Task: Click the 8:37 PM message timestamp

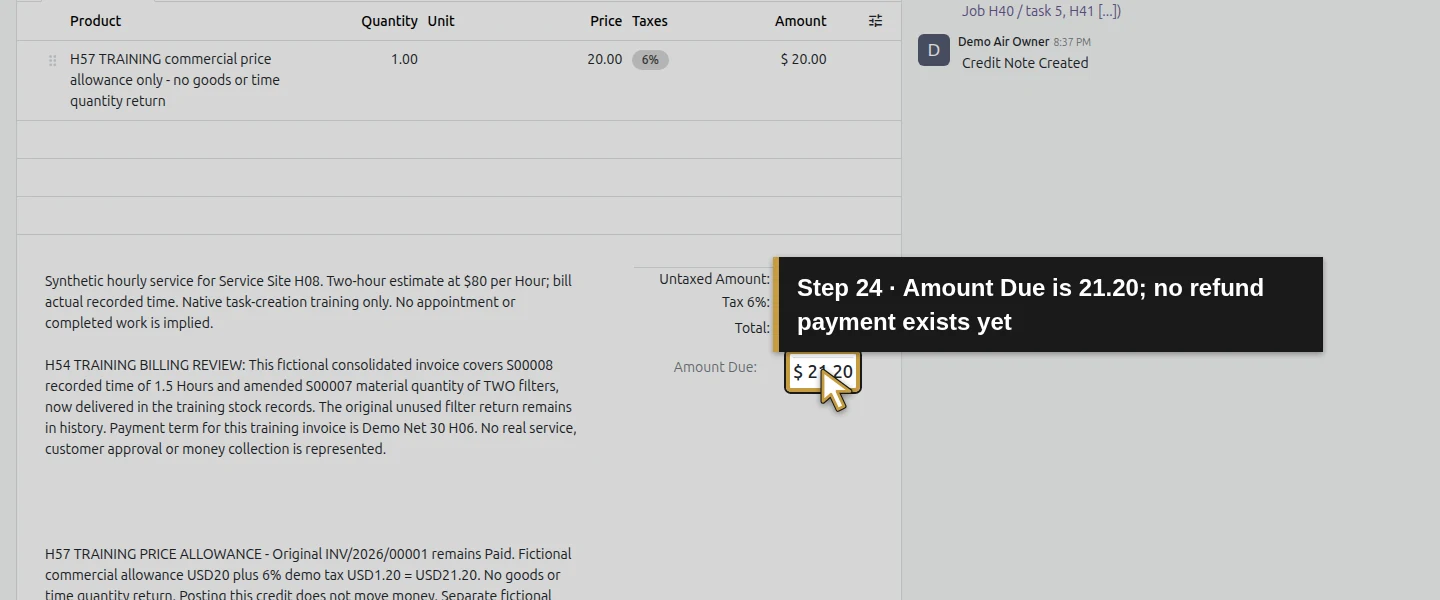Action: tap(1072, 42)
